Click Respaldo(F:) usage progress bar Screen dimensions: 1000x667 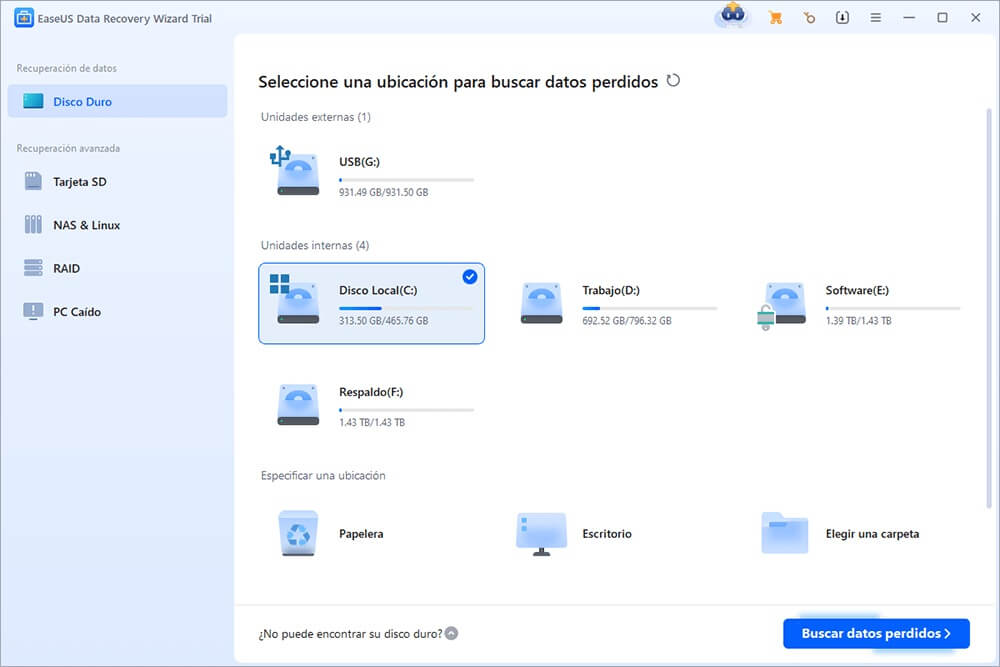point(406,410)
